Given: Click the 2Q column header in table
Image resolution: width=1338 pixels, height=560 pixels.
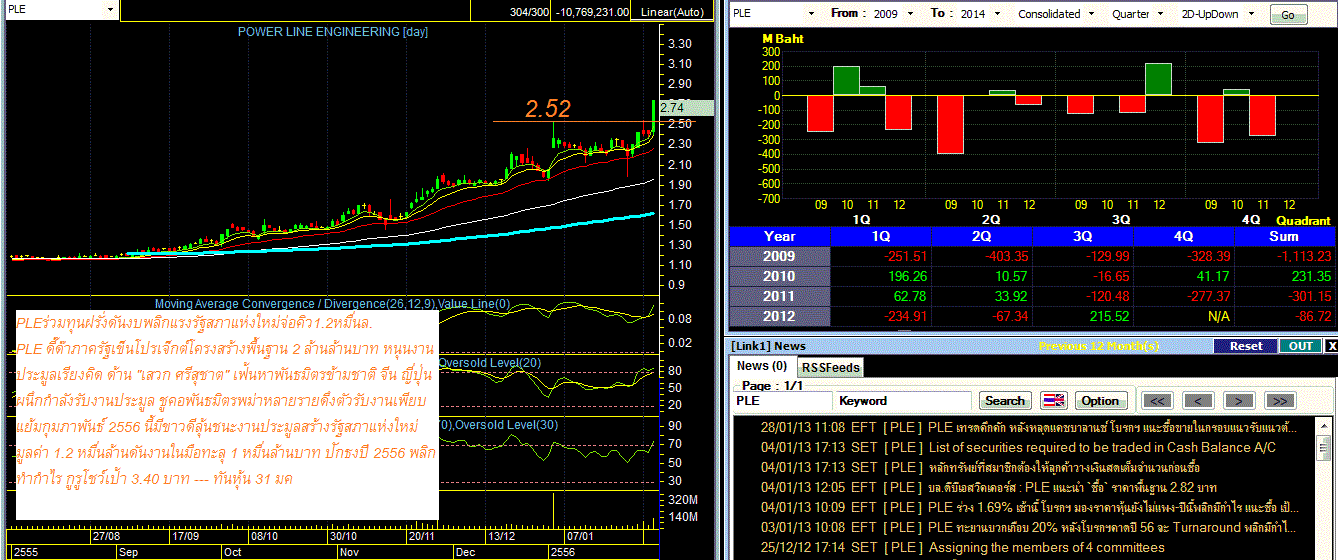Looking at the screenshot, I should (x=982, y=236).
